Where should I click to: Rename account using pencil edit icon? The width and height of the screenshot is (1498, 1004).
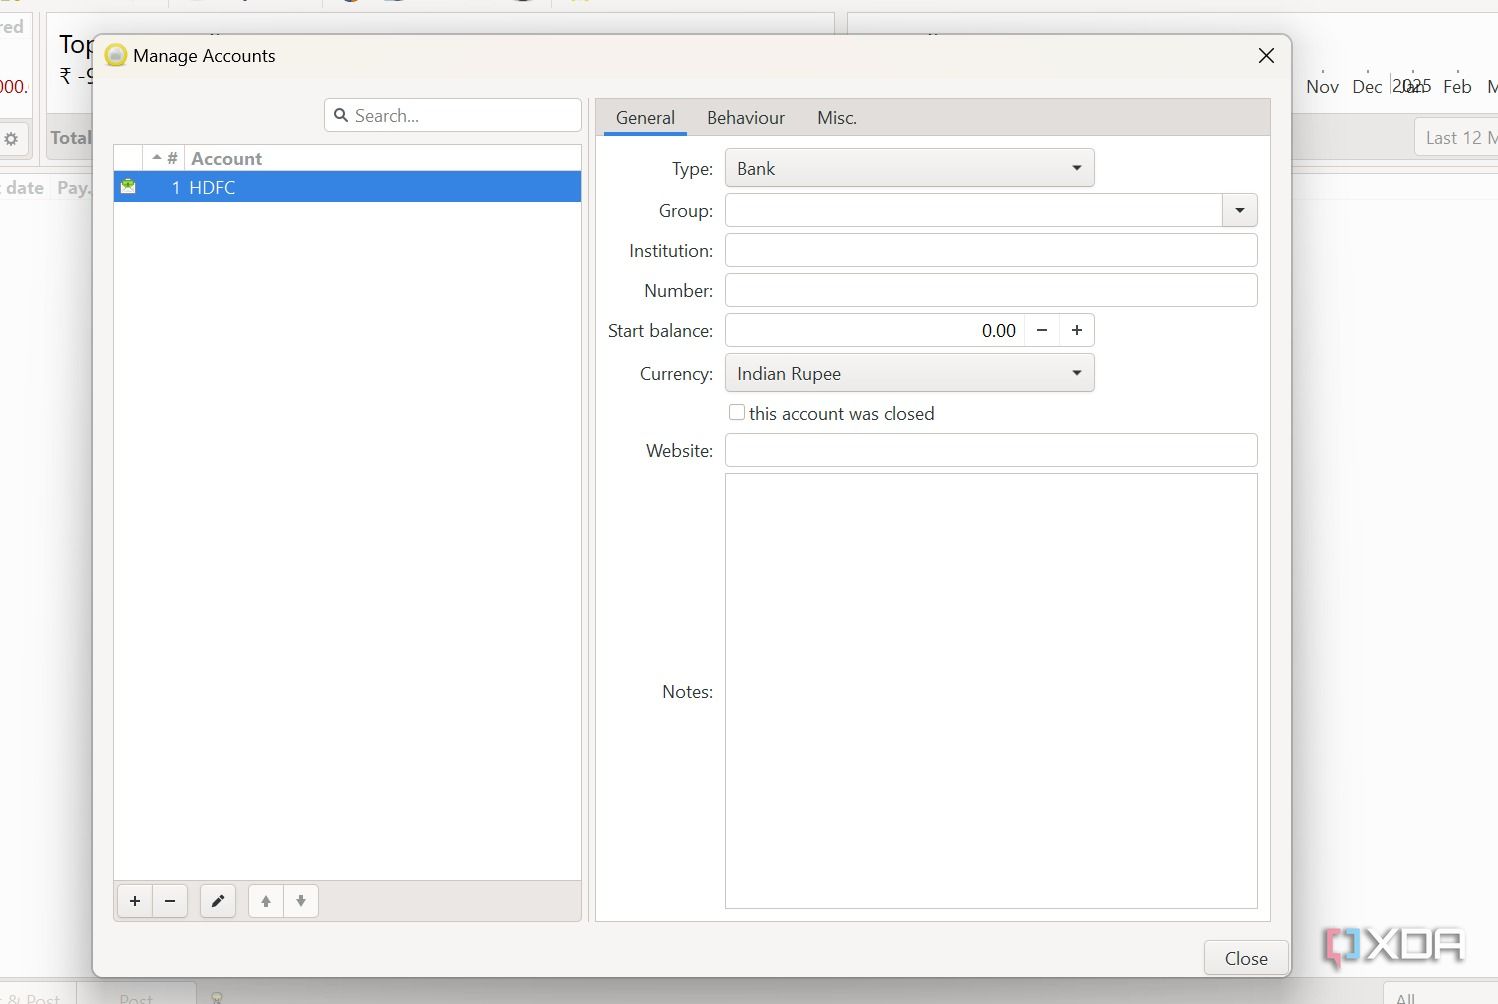218,901
